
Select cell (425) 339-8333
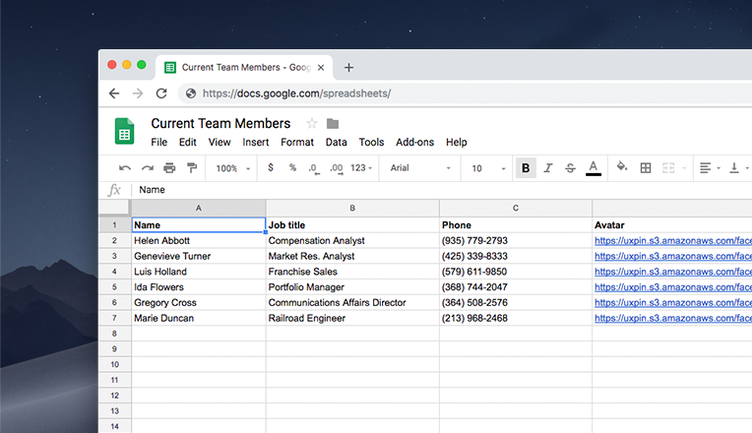point(516,256)
